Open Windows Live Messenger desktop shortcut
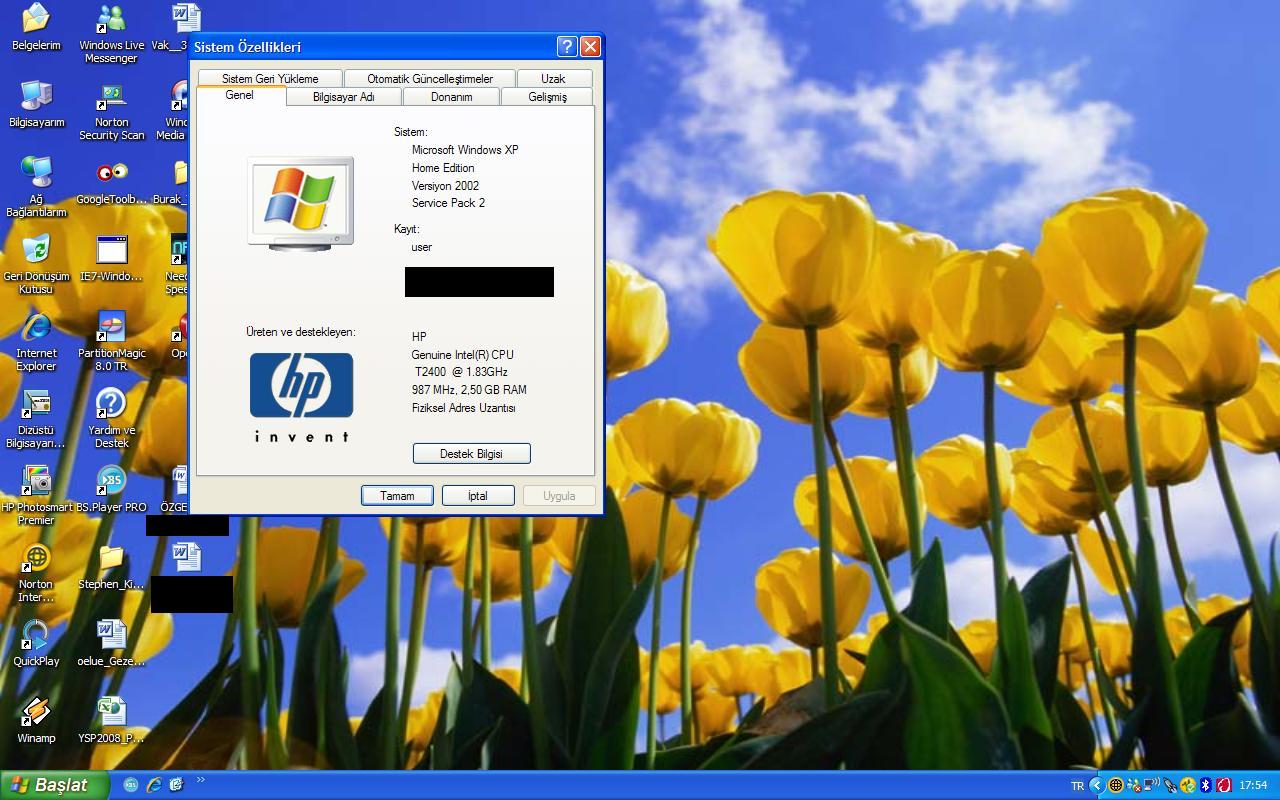 [111, 33]
